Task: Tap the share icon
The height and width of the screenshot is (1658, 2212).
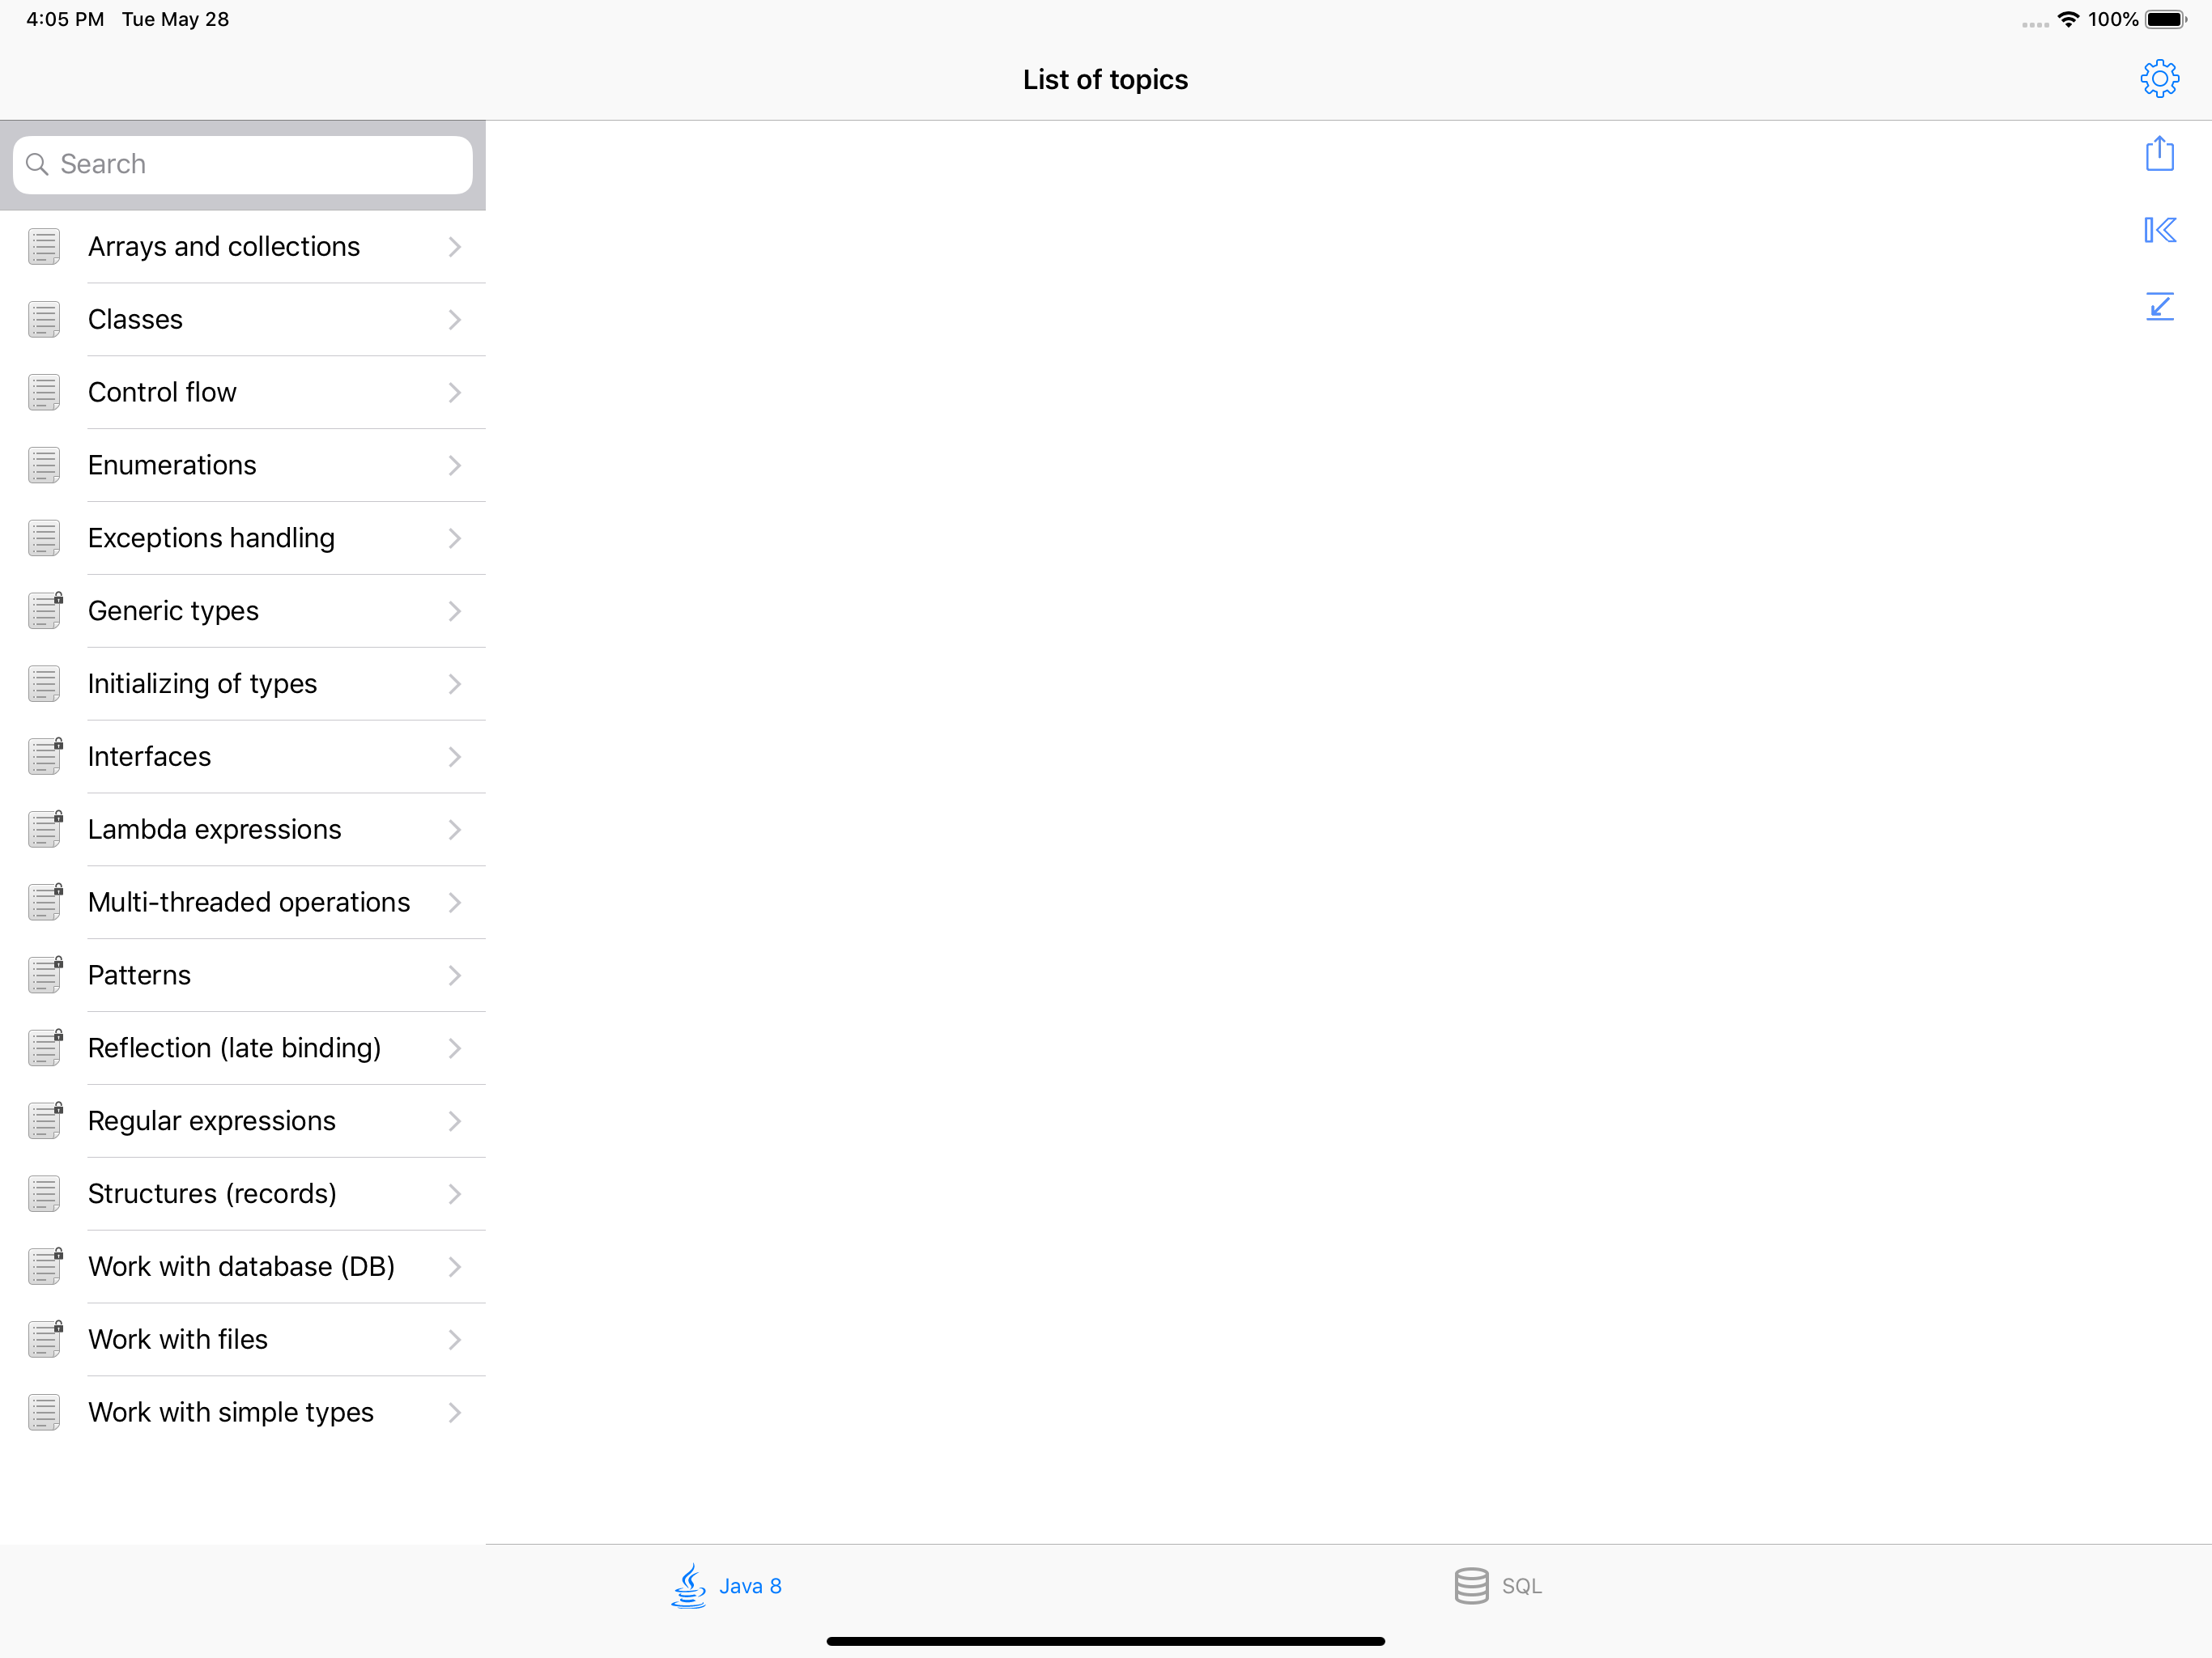Action: tap(2159, 154)
